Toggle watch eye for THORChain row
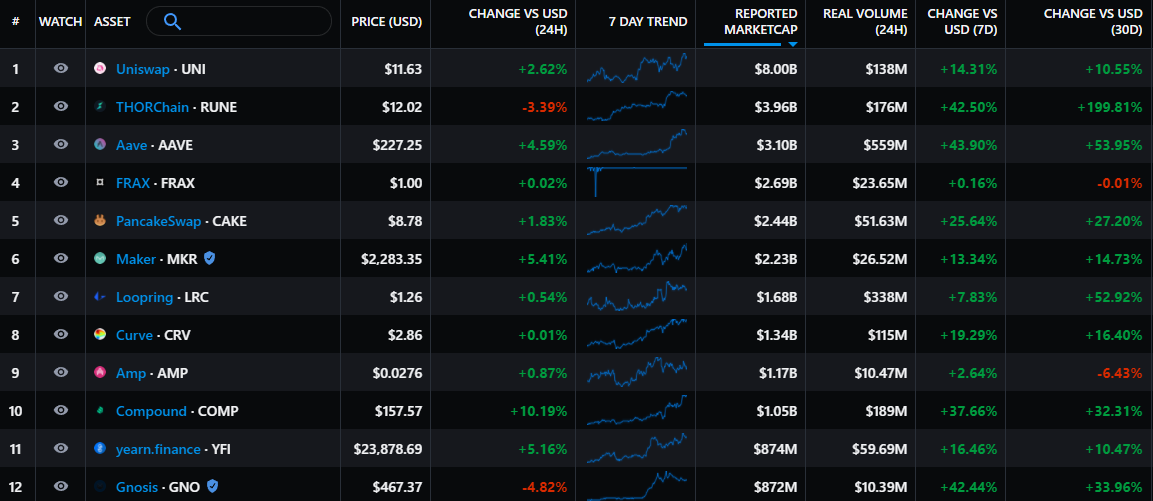1153x501 pixels. coord(61,107)
